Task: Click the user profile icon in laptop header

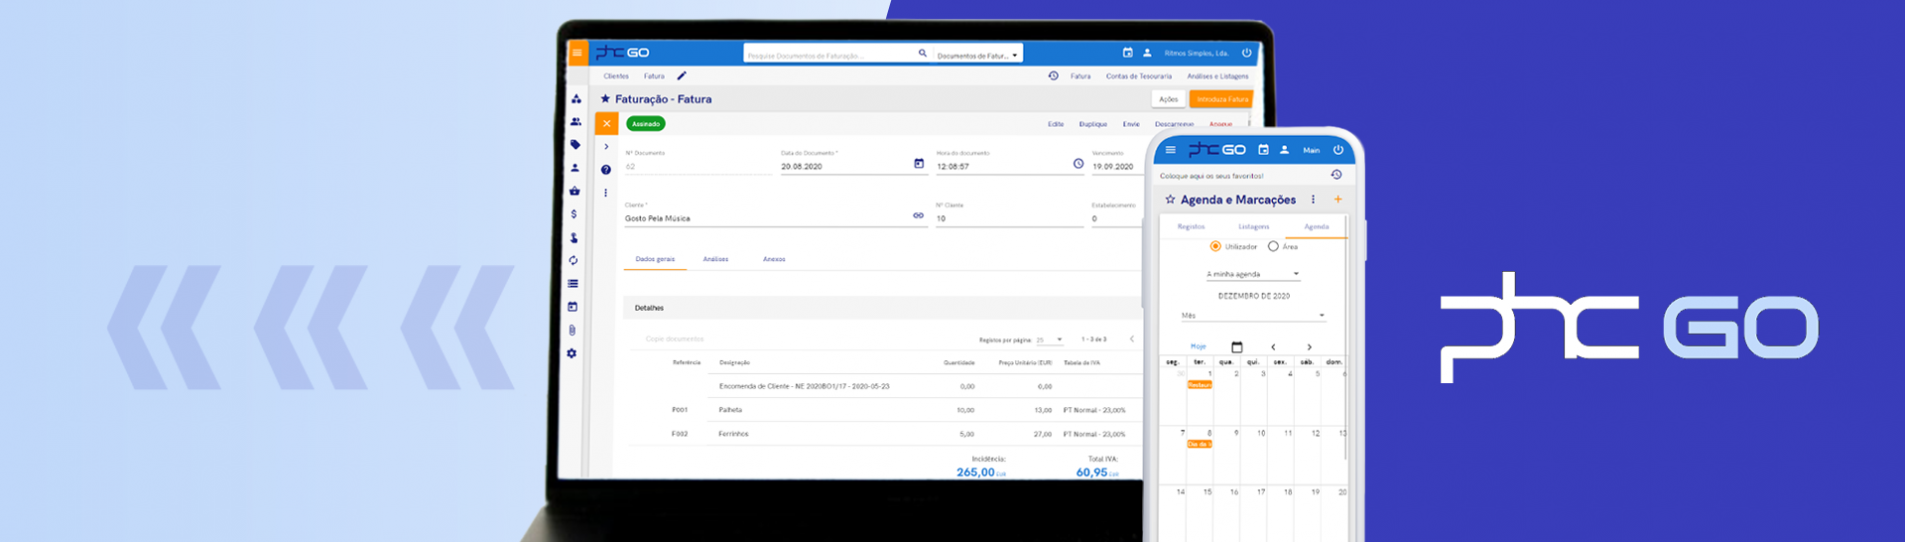Action: click(1147, 53)
